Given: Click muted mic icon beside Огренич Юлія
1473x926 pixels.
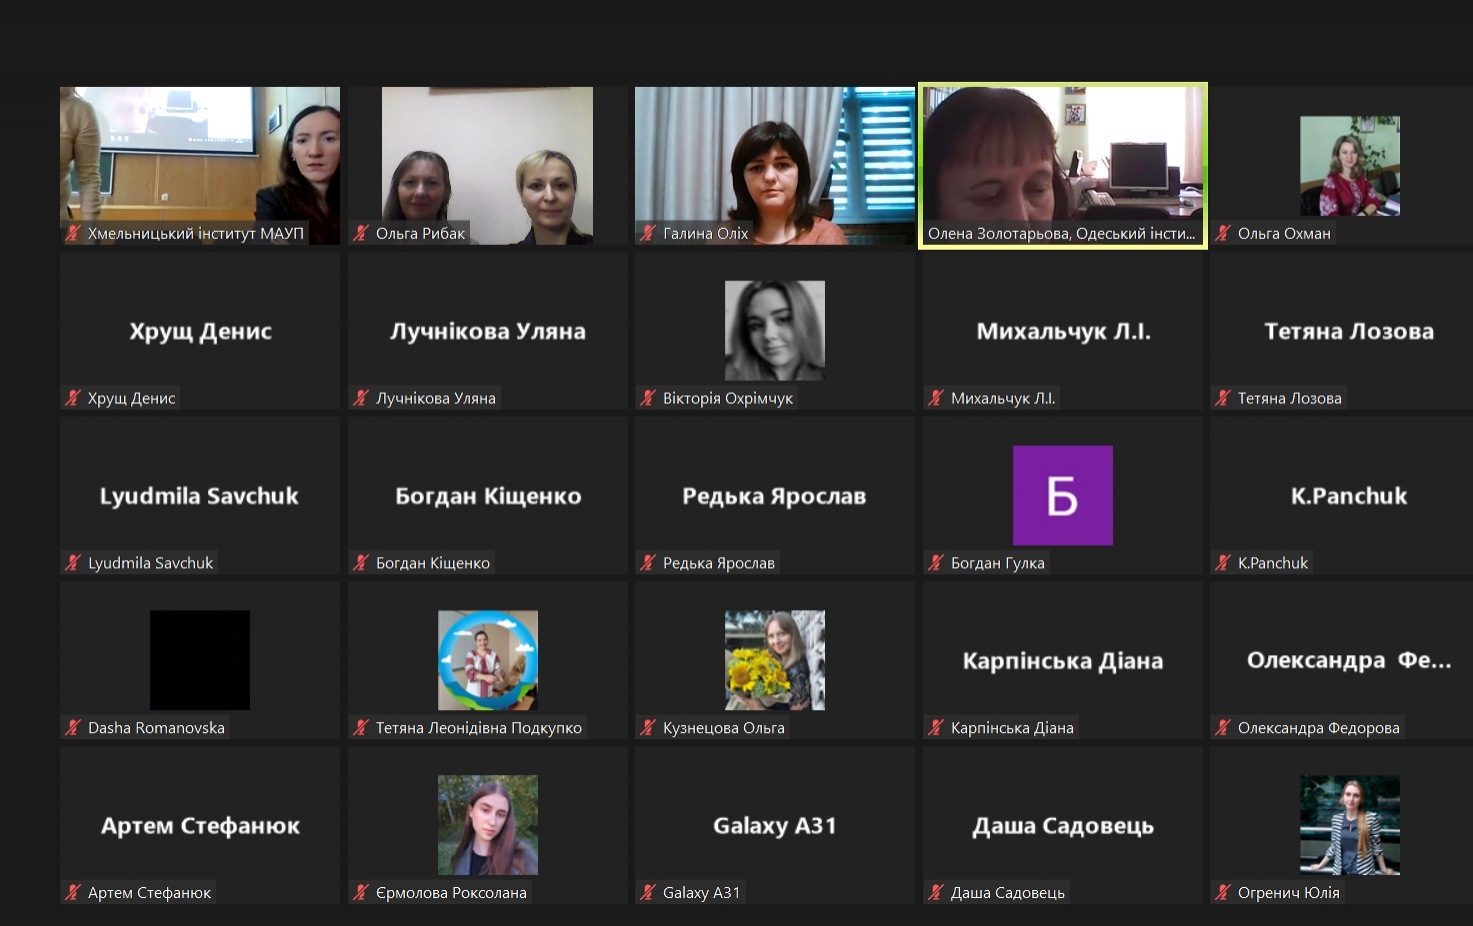Looking at the screenshot, I should pyautogui.click(x=1223, y=893).
